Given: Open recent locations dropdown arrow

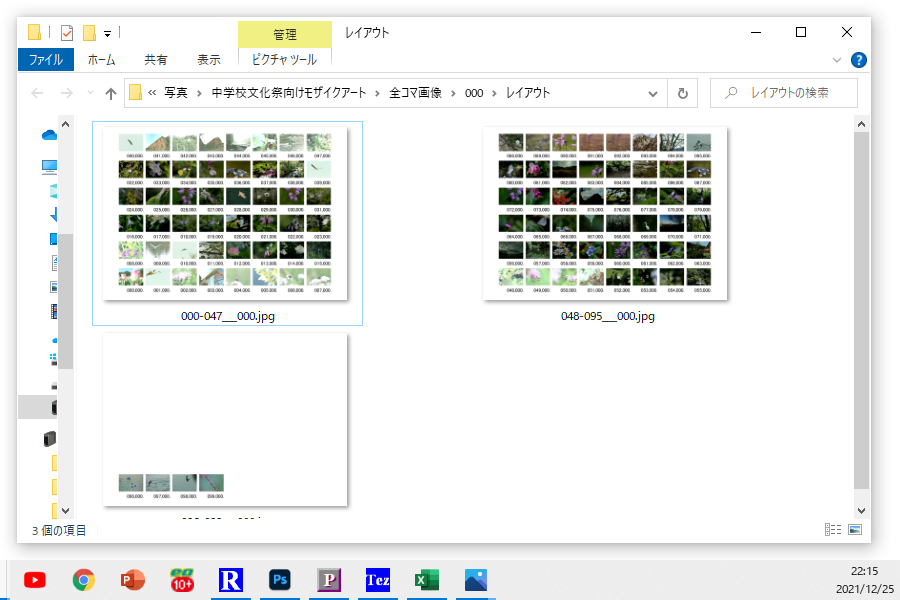Looking at the screenshot, I should pyautogui.click(x=90, y=93).
